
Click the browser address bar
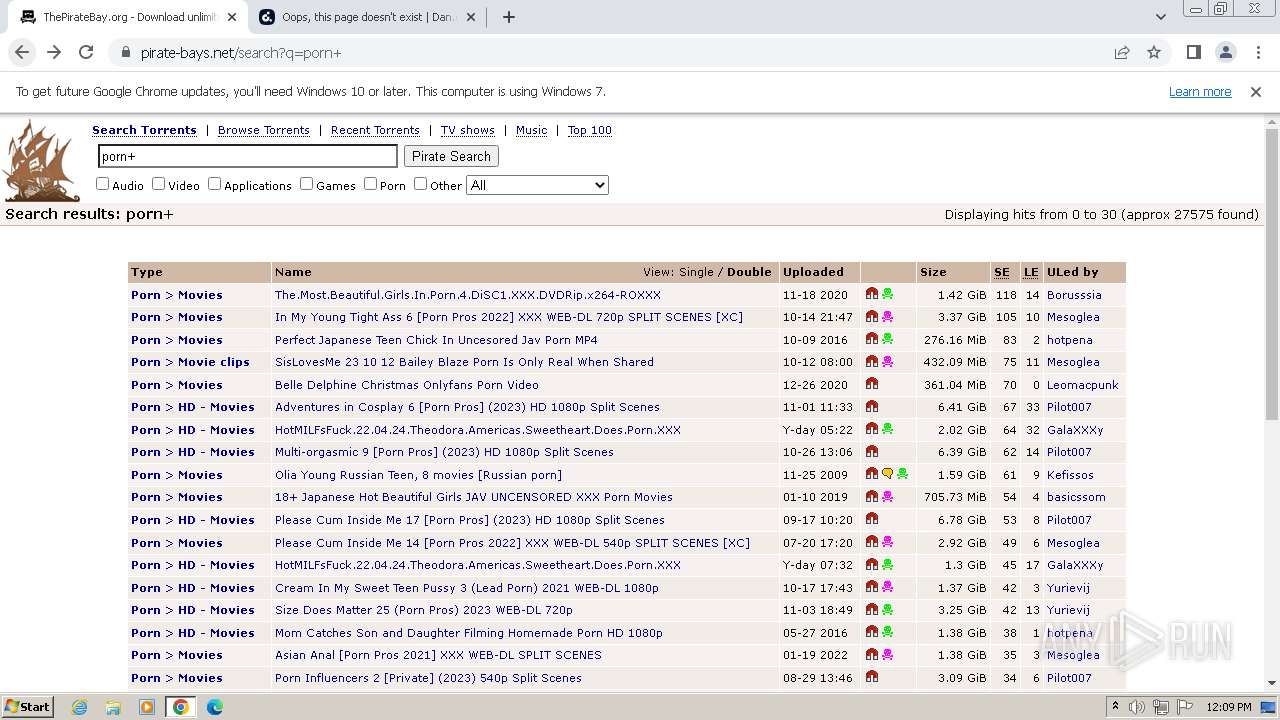tap(620, 52)
